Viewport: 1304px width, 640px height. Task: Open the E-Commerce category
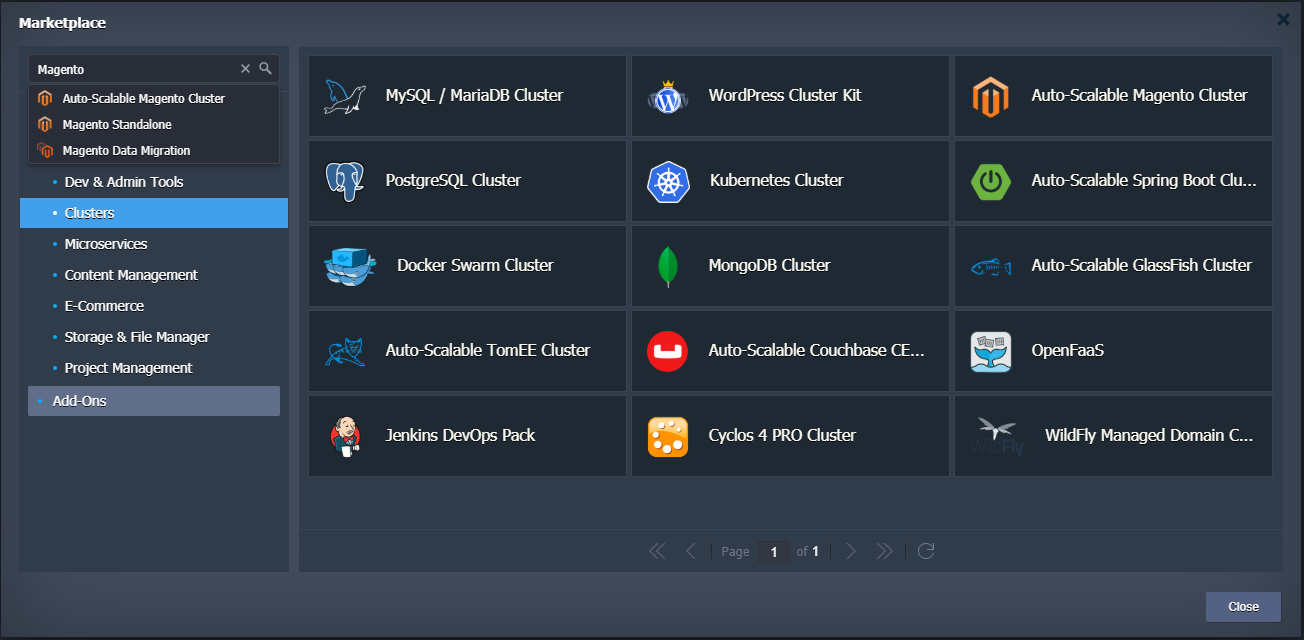coord(104,306)
